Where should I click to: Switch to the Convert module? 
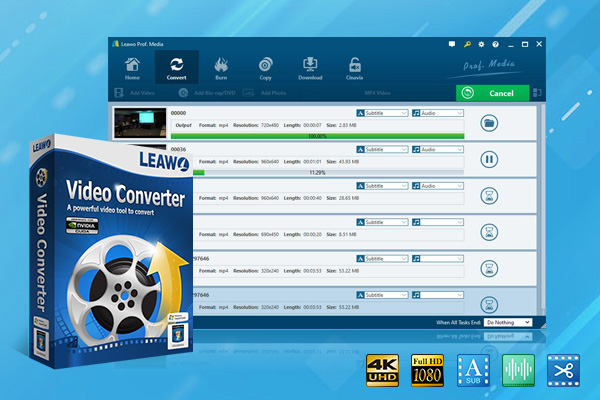click(x=176, y=67)
